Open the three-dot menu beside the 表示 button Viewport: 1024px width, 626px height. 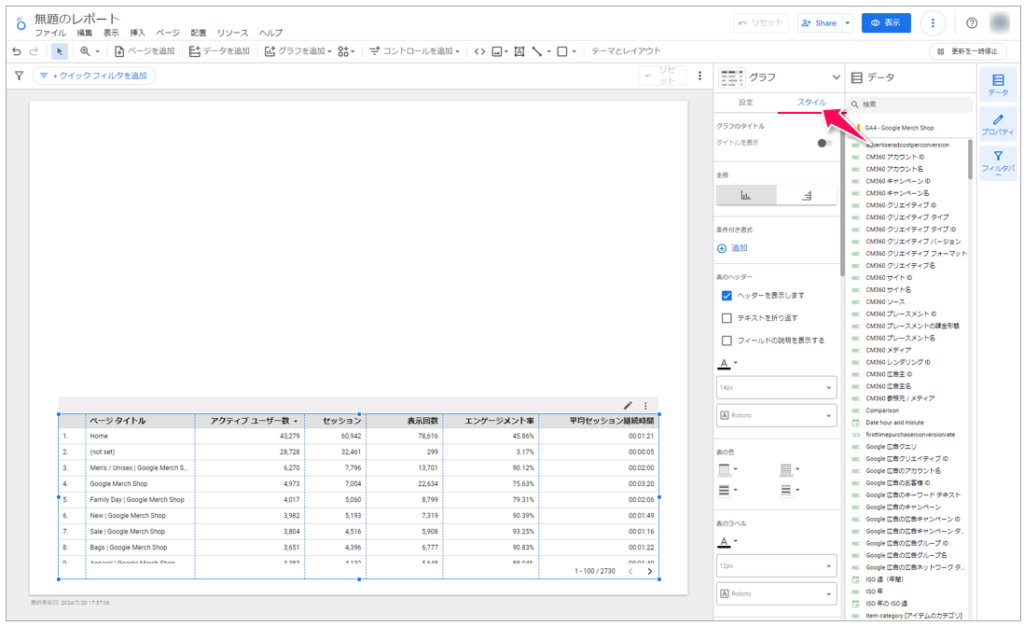point(933,23)
